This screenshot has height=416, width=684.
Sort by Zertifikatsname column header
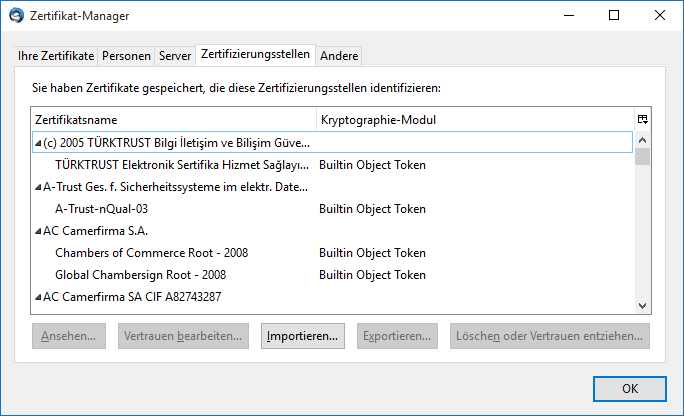point(173,120)
